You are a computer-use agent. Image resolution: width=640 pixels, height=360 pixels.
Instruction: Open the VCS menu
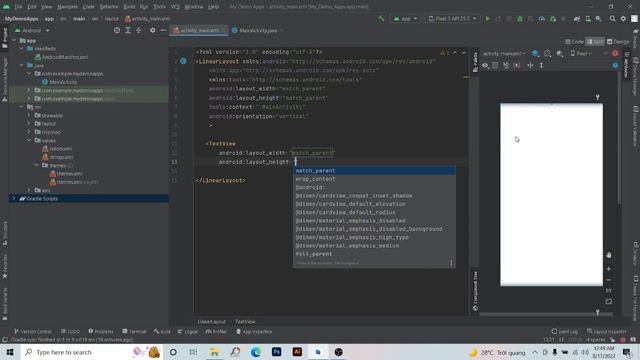pyautogui.click(x=175, y=7)
